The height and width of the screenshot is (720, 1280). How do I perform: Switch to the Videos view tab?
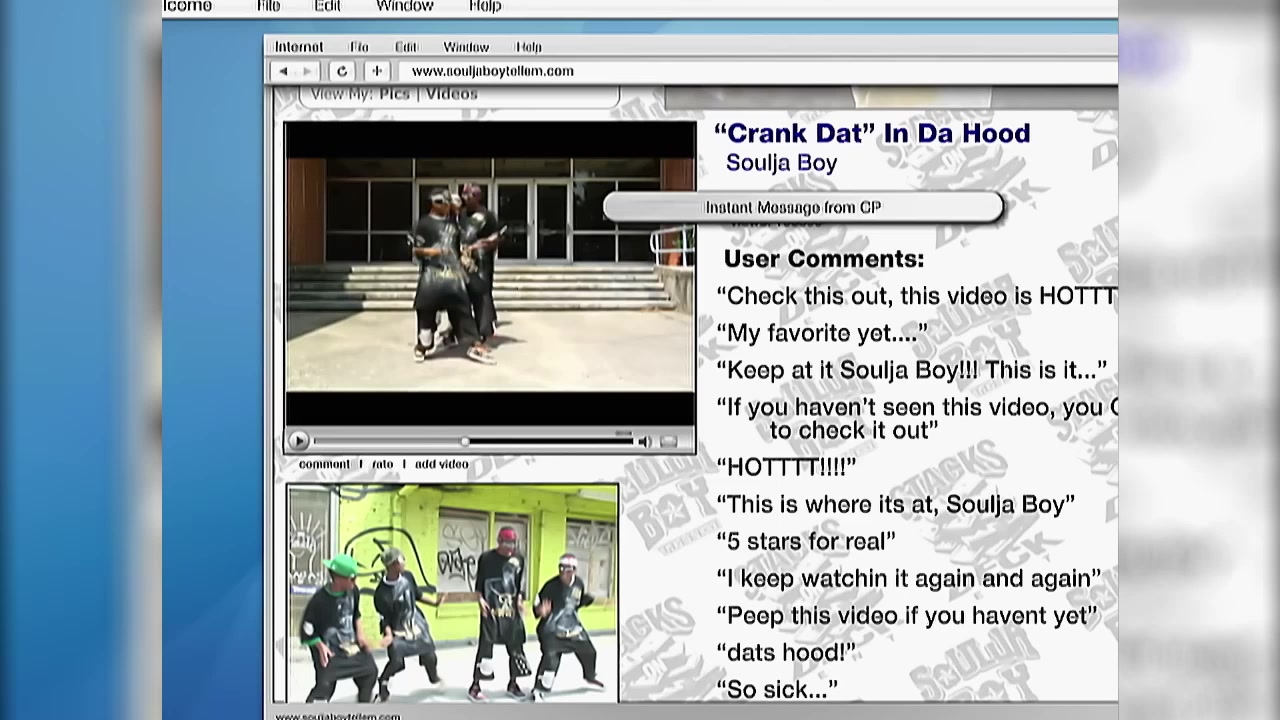click(452, 94)
